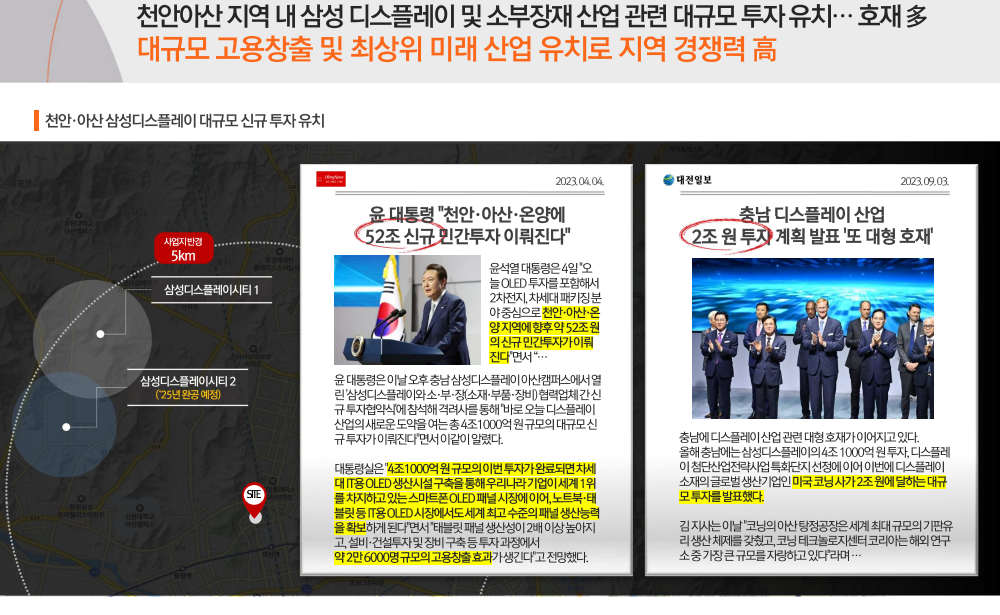Click paragraph starting '김 지사는 이날'
Screen dimensions: 1000x615
(x=816, y=541)
